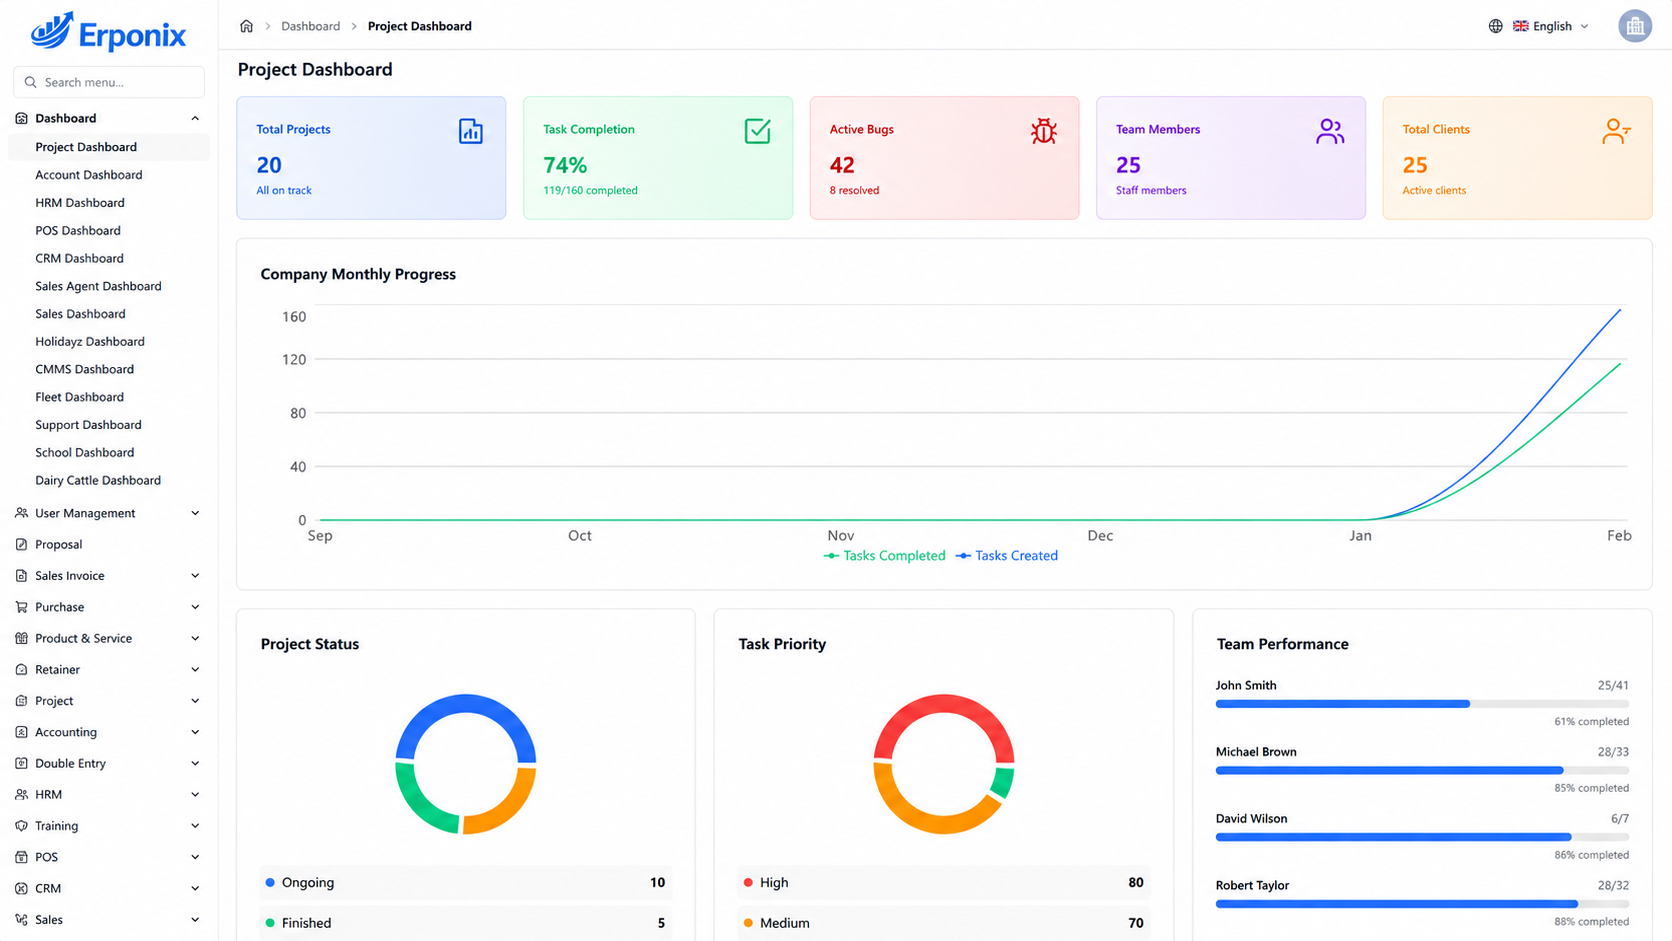The width and height of the screenshot is (1672, 941).
Task: Click the Total Clients user icon
Action: [x=1616, y=131]
